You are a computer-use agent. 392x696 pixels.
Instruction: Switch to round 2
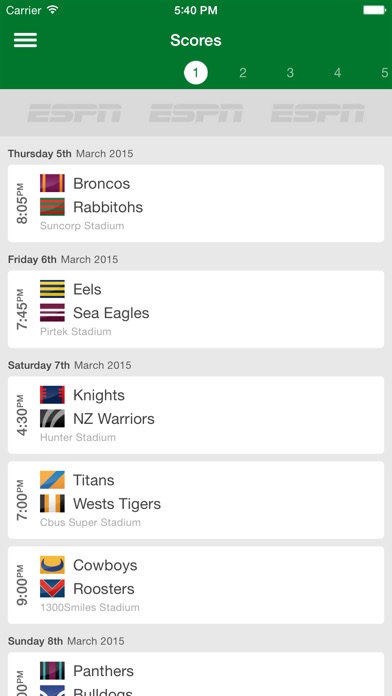[243, 73]
